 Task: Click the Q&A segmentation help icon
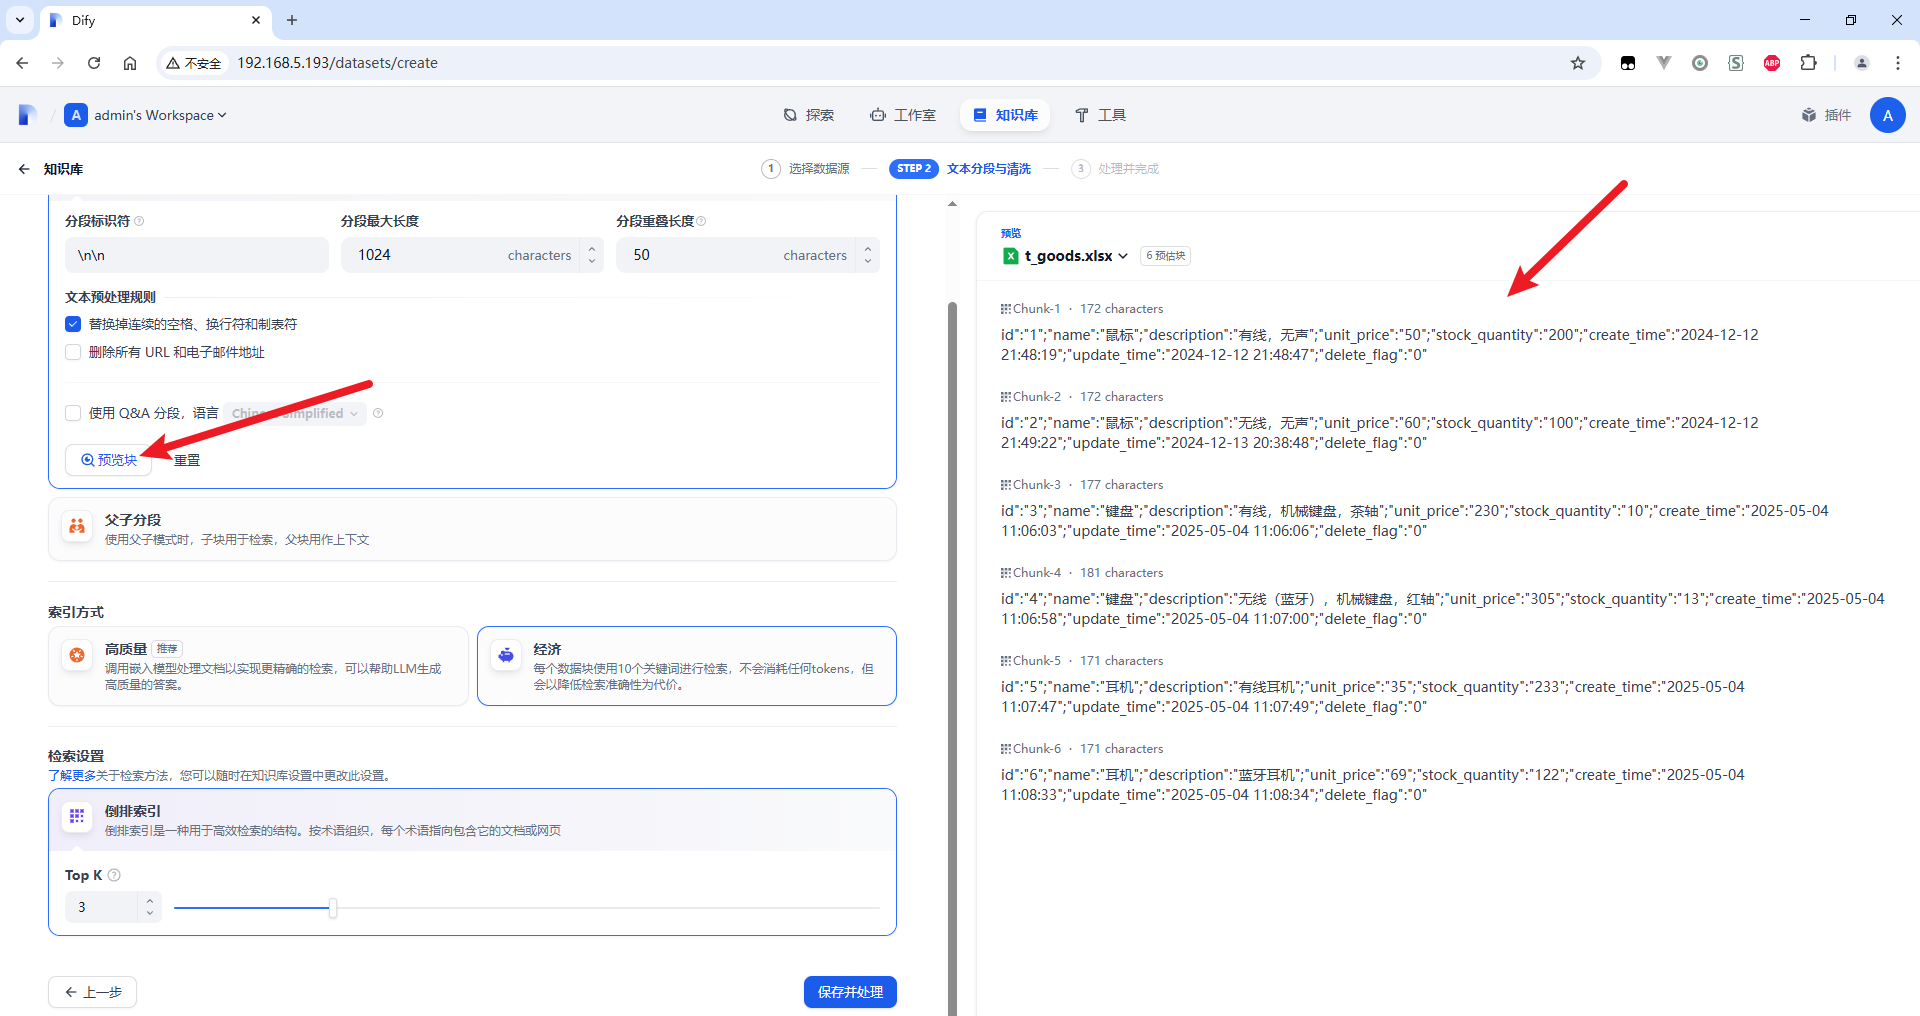(x=378, y=413)
